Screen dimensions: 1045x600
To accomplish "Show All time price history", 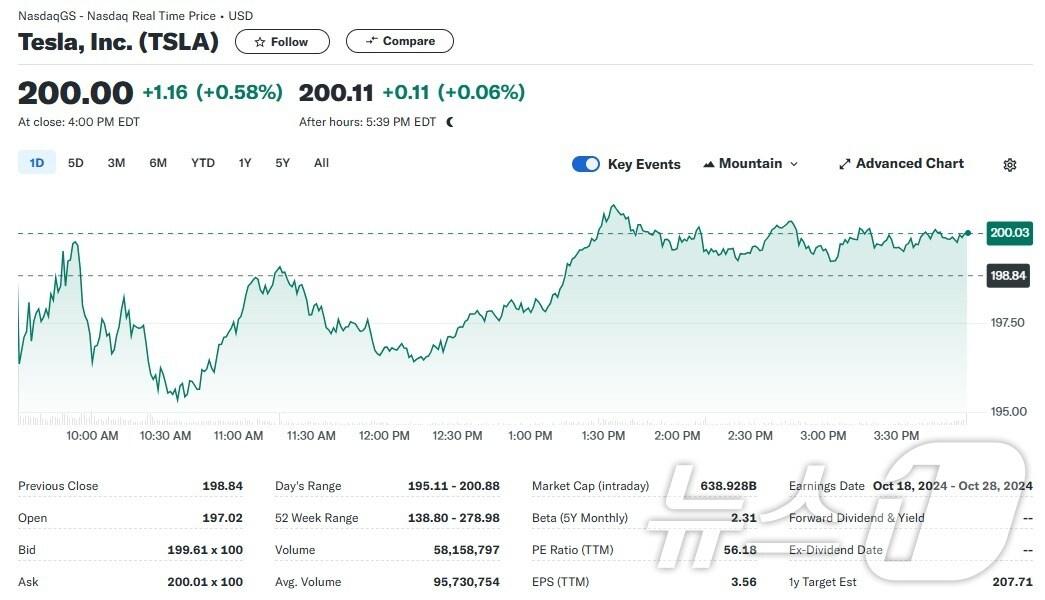I will tap(321, 163).
